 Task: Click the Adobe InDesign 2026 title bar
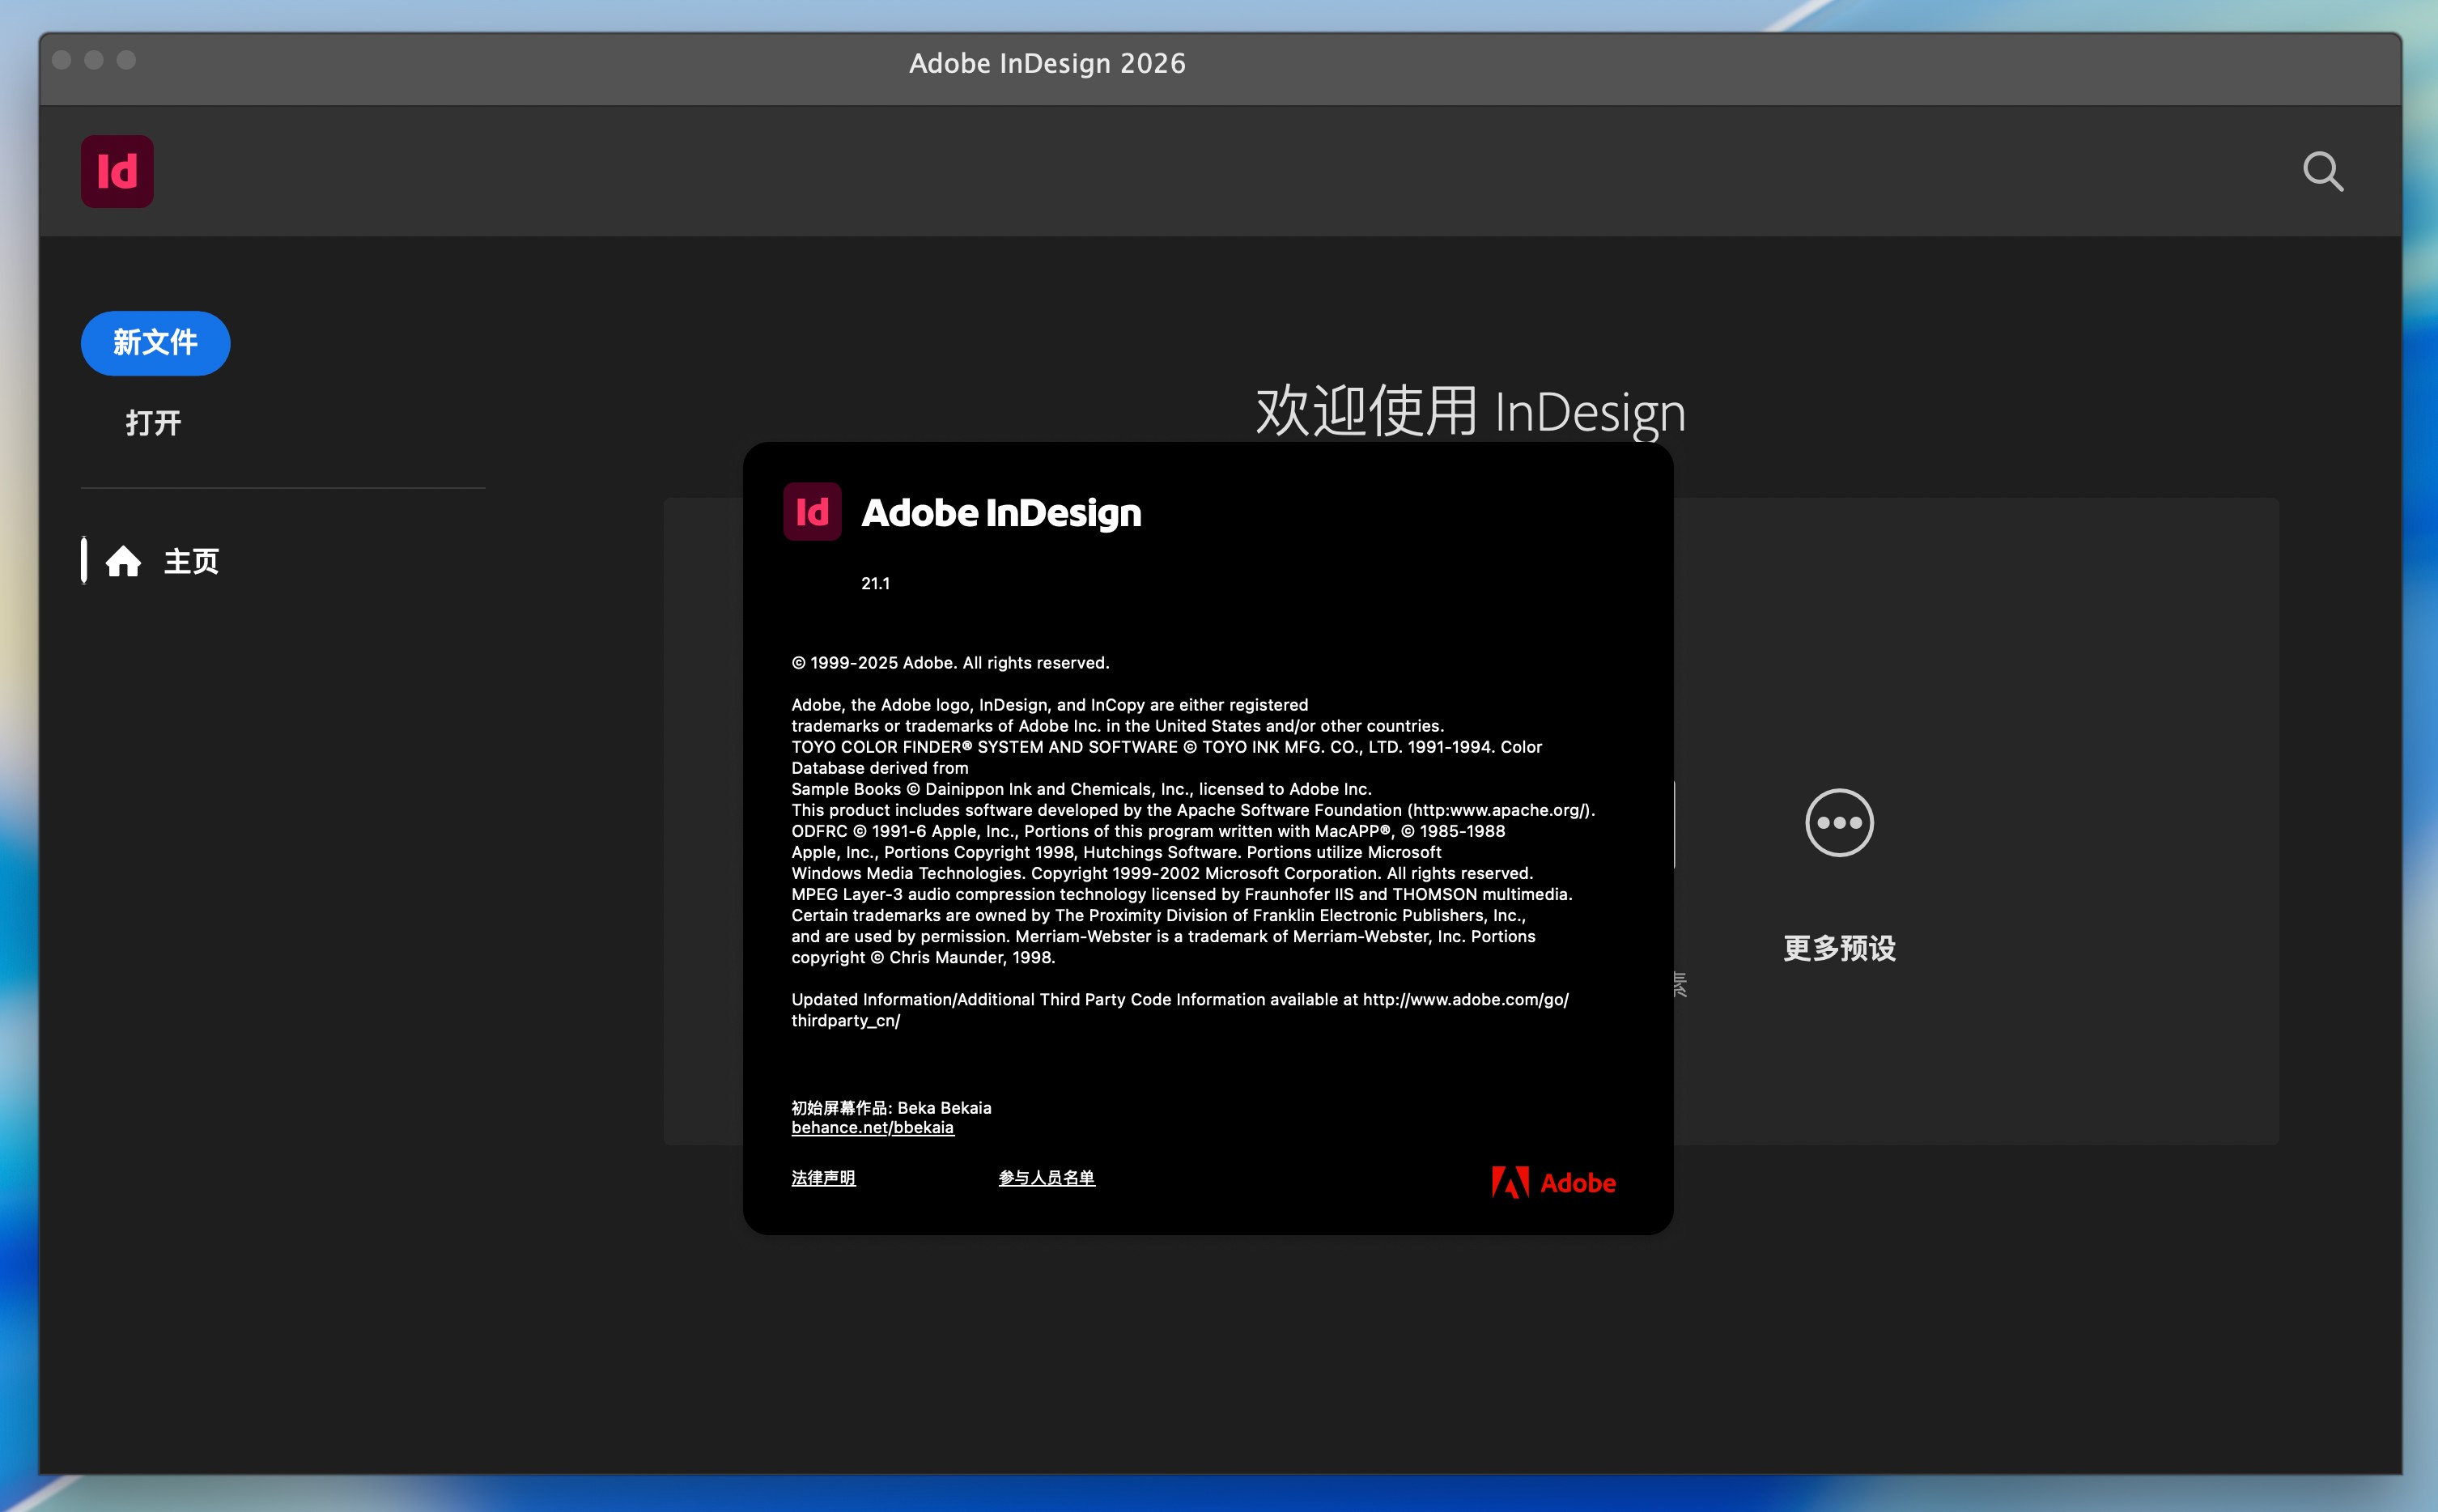(1046, 63)
